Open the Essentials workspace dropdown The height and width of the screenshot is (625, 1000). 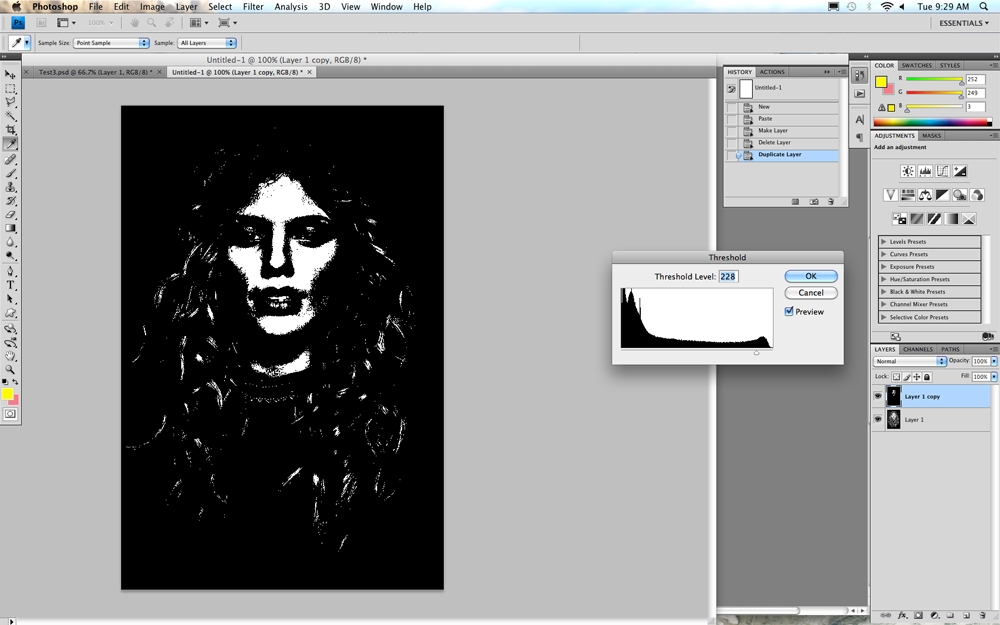click(x=964, y=23)
